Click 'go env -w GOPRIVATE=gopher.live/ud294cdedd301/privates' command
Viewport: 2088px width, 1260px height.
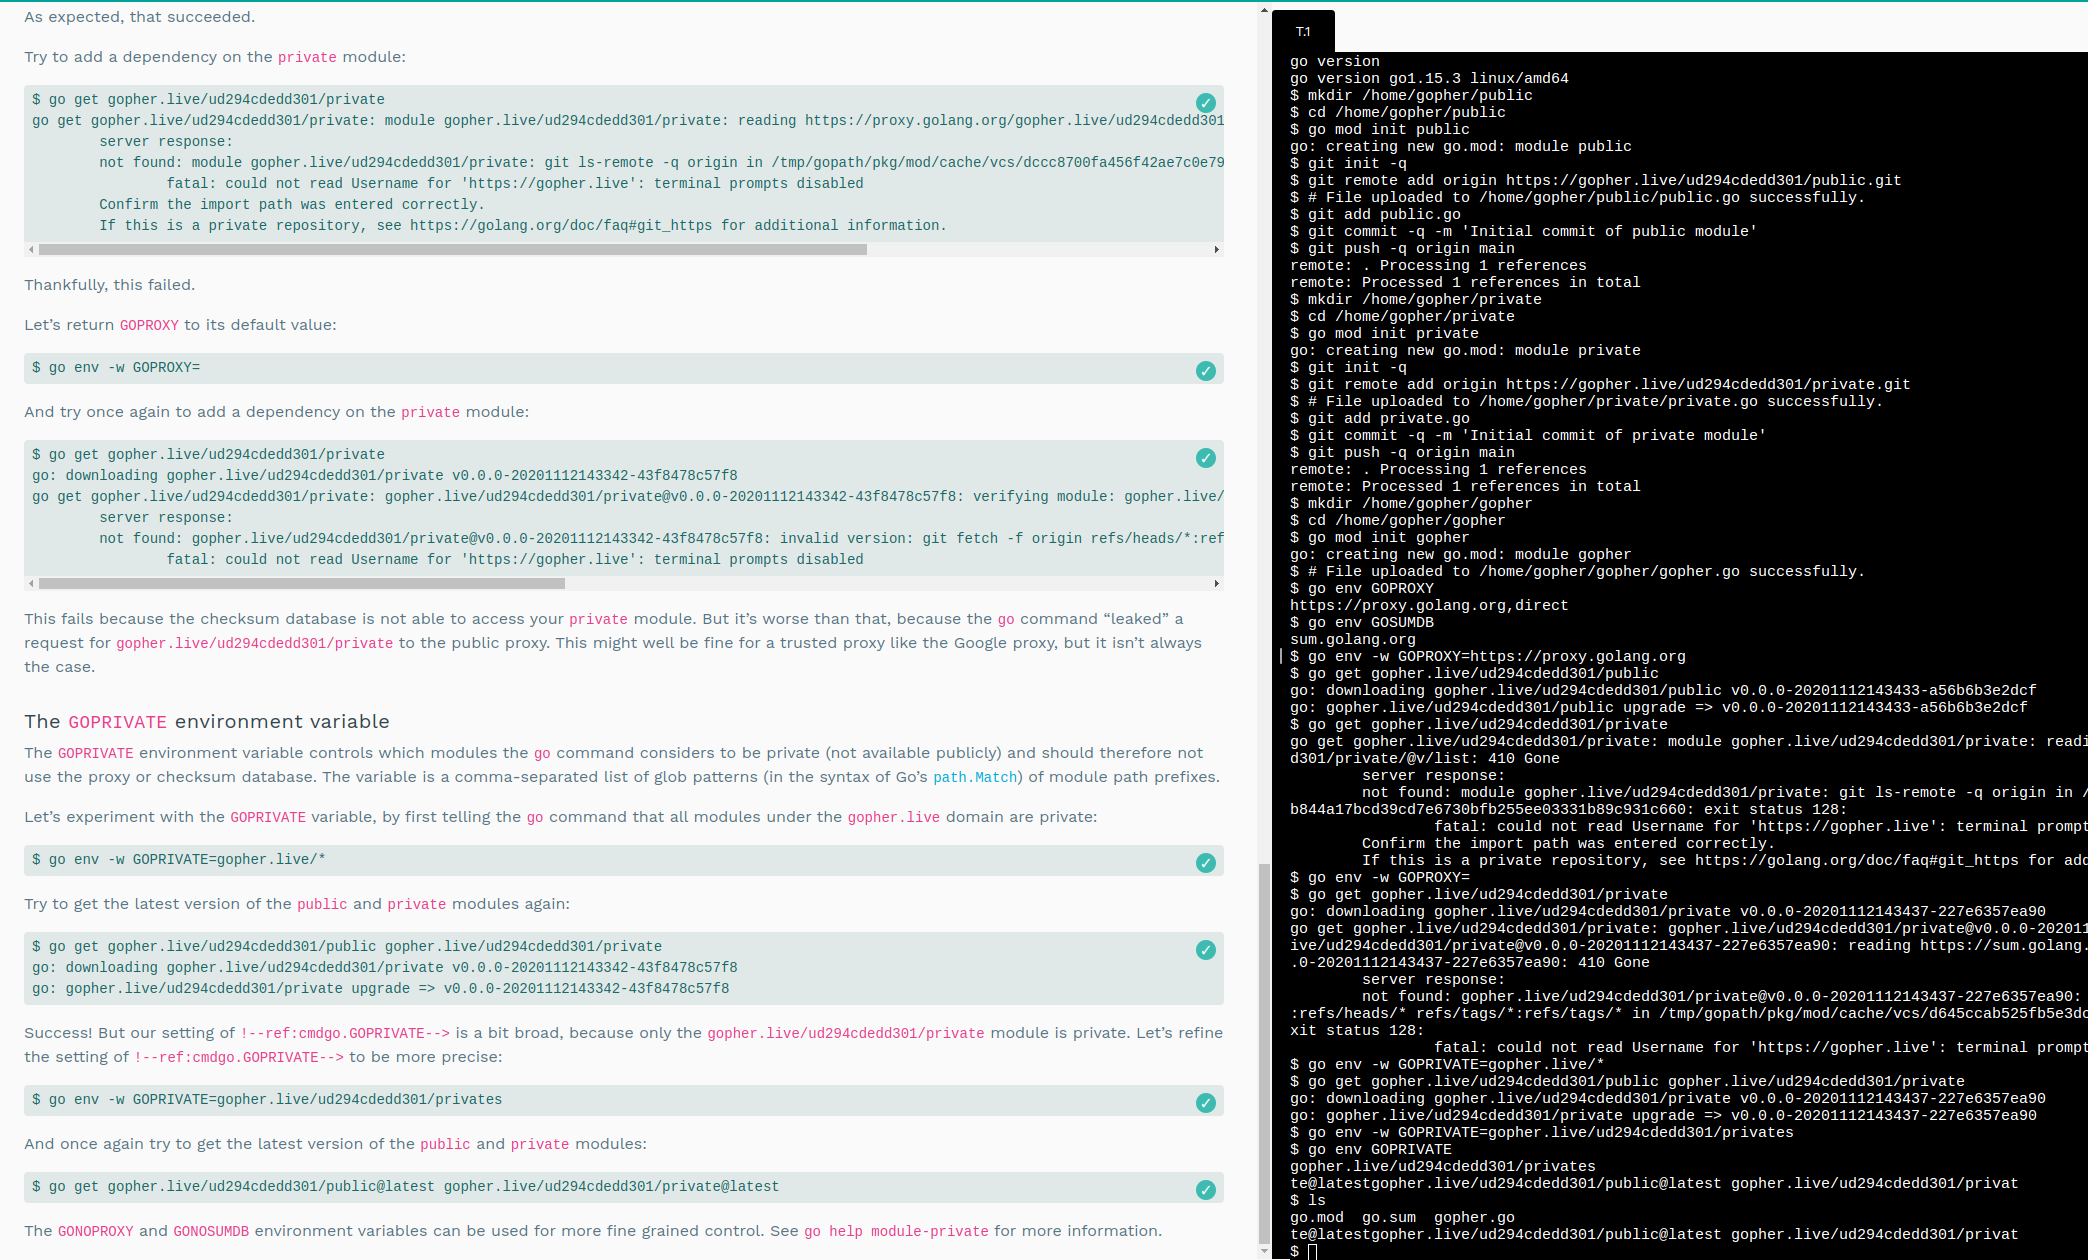tap(267, 1100)
